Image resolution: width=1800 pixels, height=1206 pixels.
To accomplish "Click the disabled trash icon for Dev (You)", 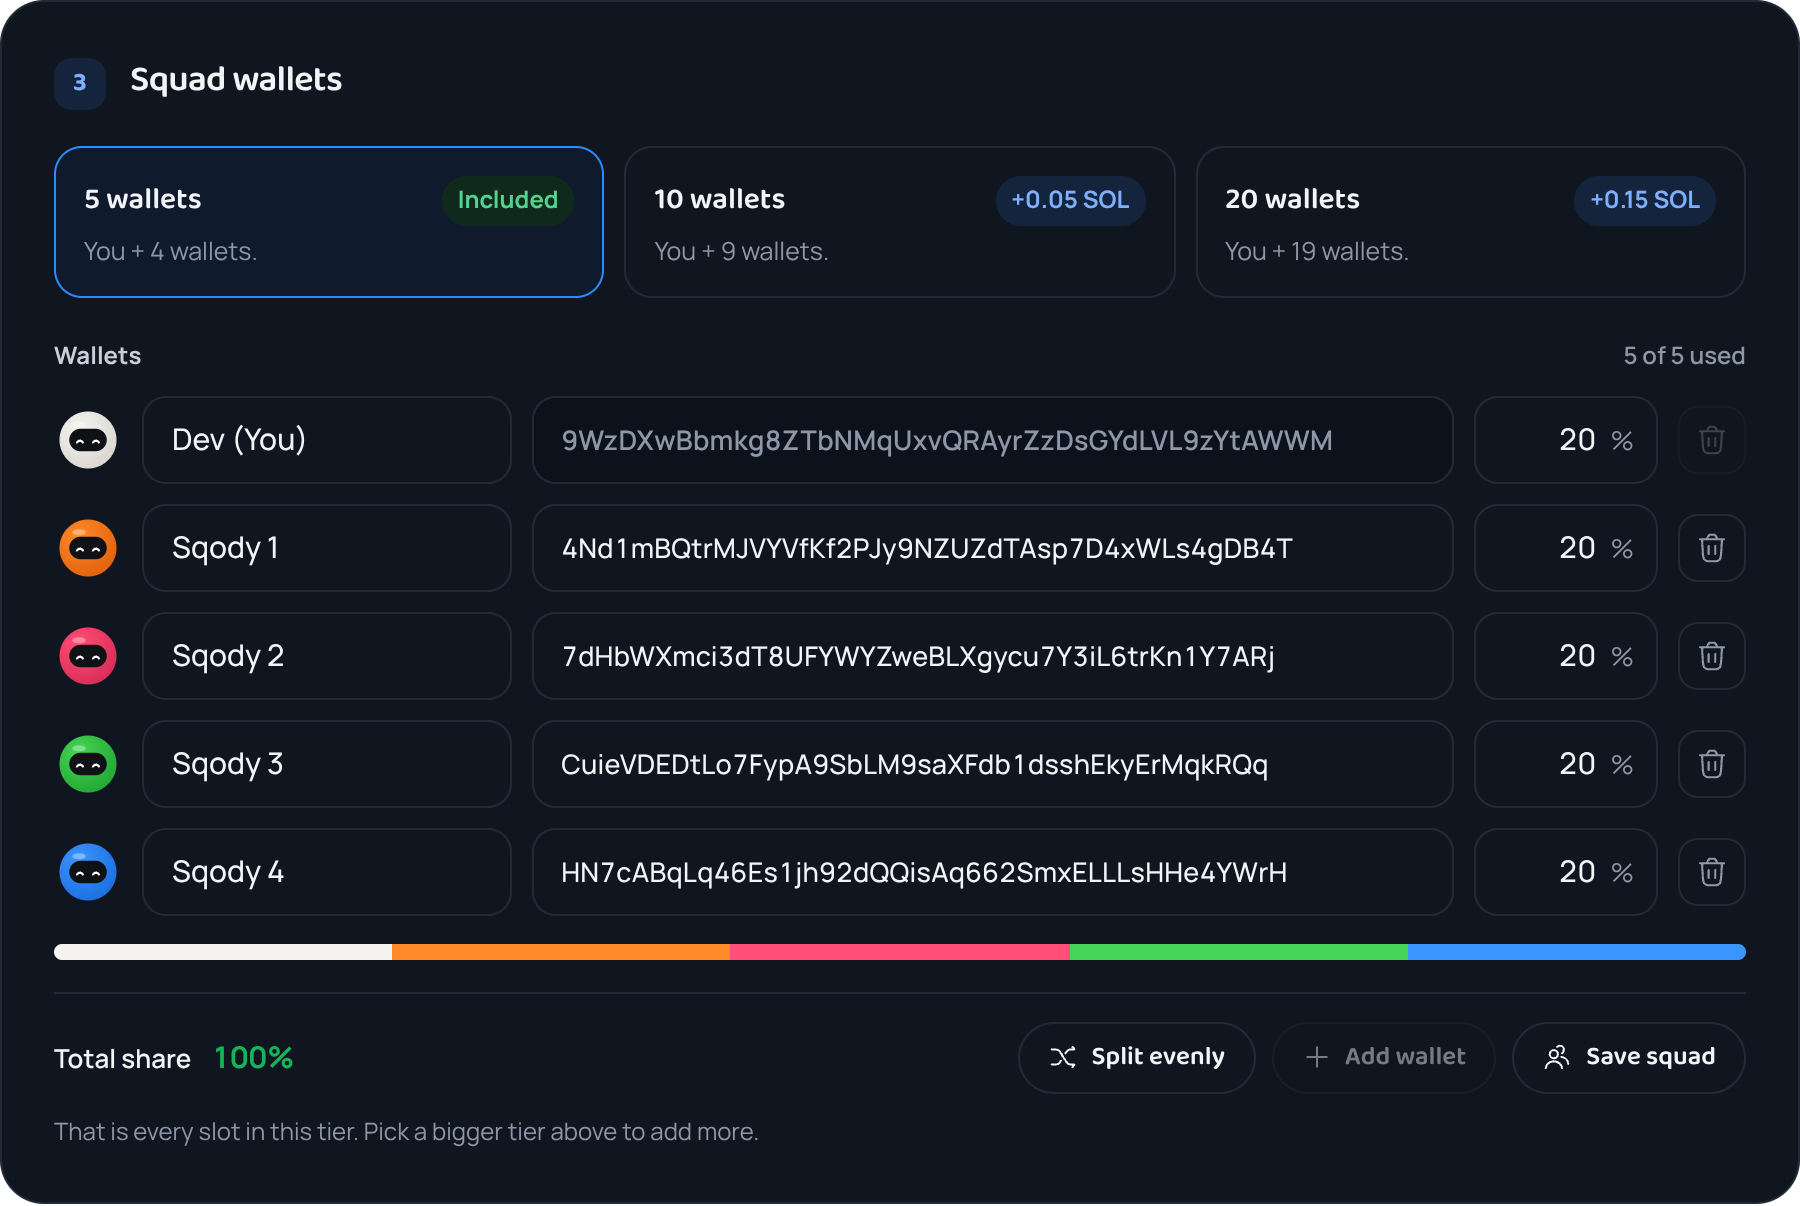I will pyautogui.click(x=1712, y=440).
